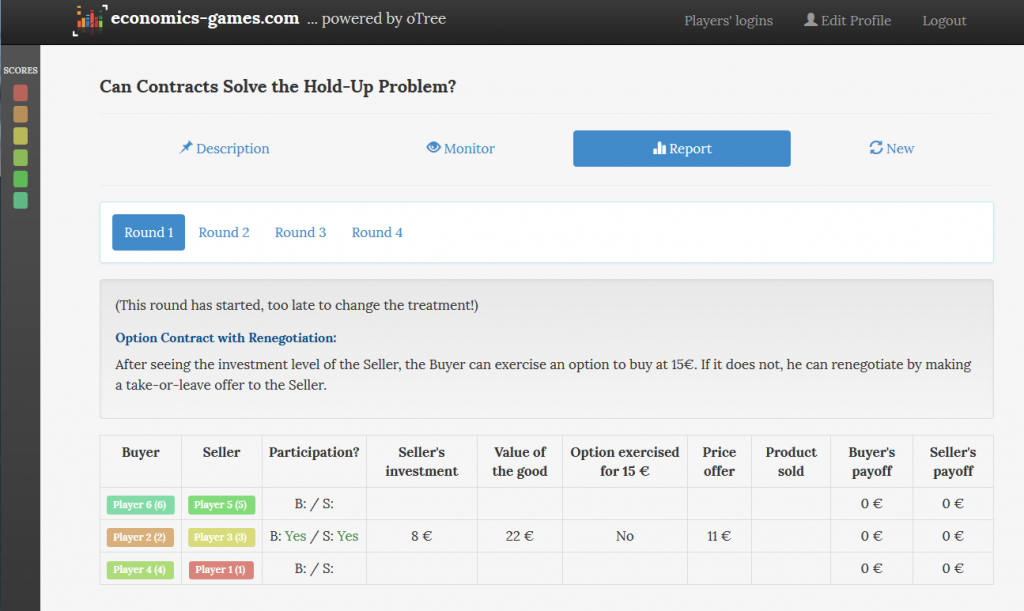Image resolution: width=1024 pixels, height=611 pixels.
Task: Select the red score square in sidebar
Action: click(20, 93)
